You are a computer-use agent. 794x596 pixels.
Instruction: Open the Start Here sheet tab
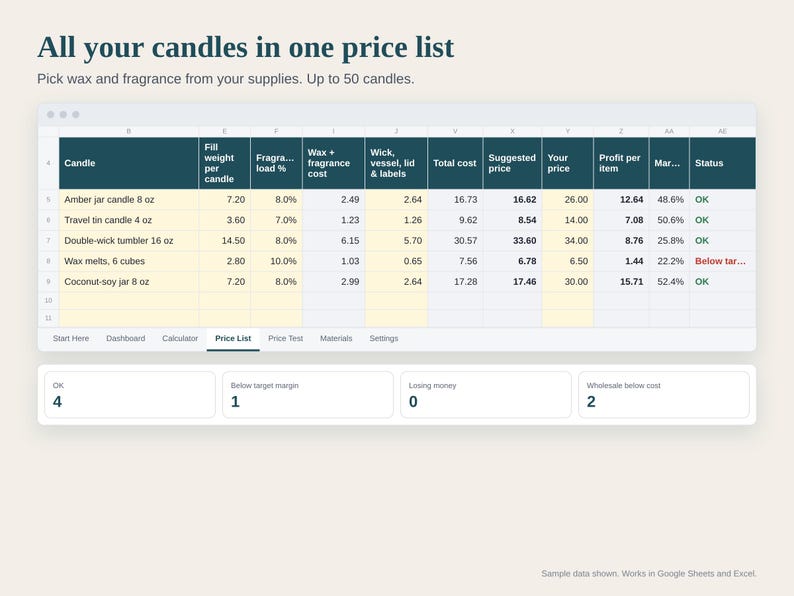tap(71, 338)
